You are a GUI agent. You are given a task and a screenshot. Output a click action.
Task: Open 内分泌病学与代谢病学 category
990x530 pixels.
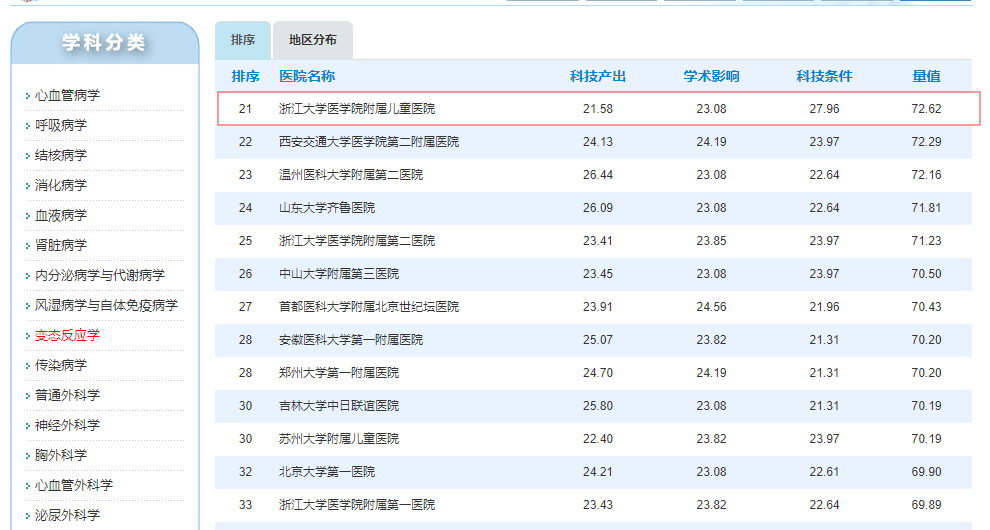pos(100,275)
